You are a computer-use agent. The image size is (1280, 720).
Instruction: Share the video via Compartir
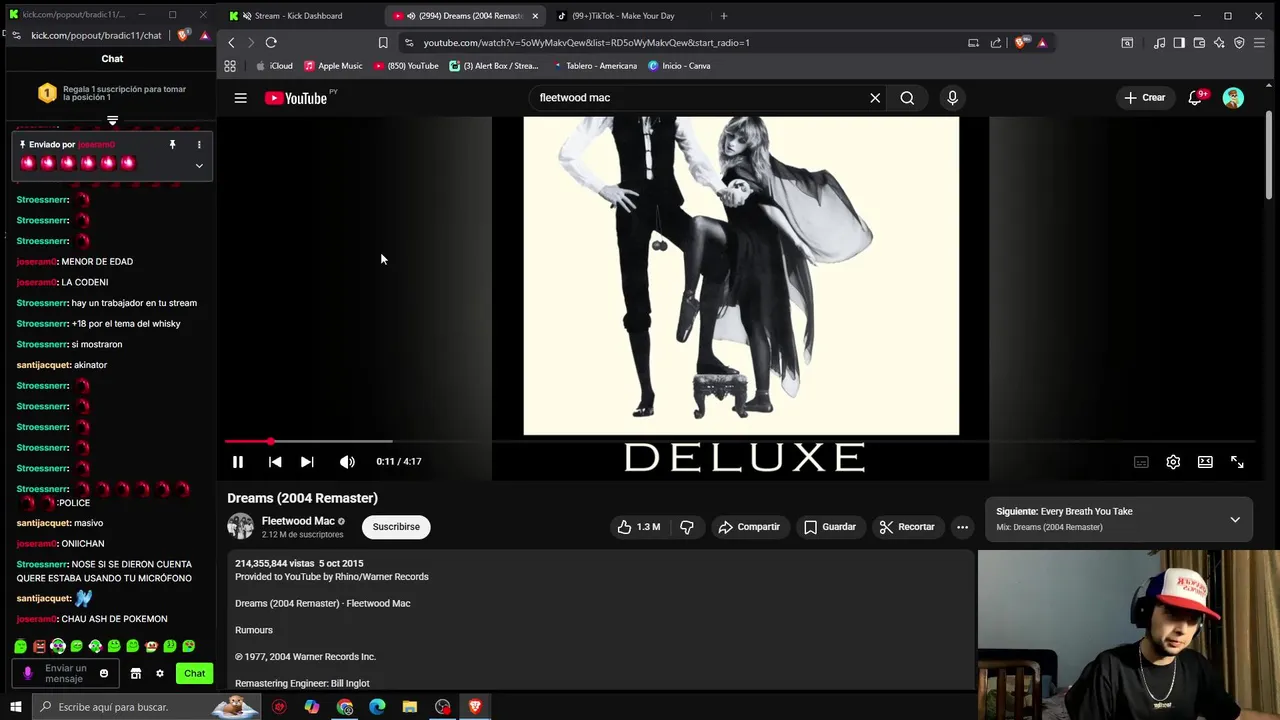point(749,527)
